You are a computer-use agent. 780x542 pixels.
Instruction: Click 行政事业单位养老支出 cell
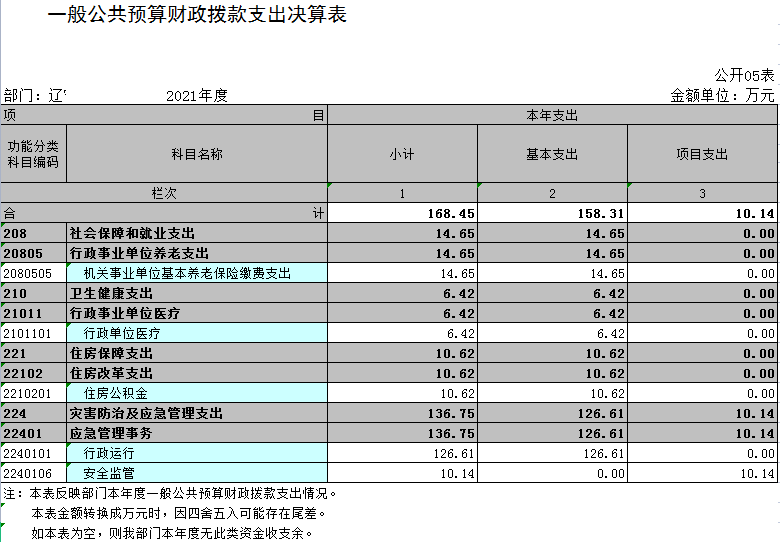click(x=197, y=253)
